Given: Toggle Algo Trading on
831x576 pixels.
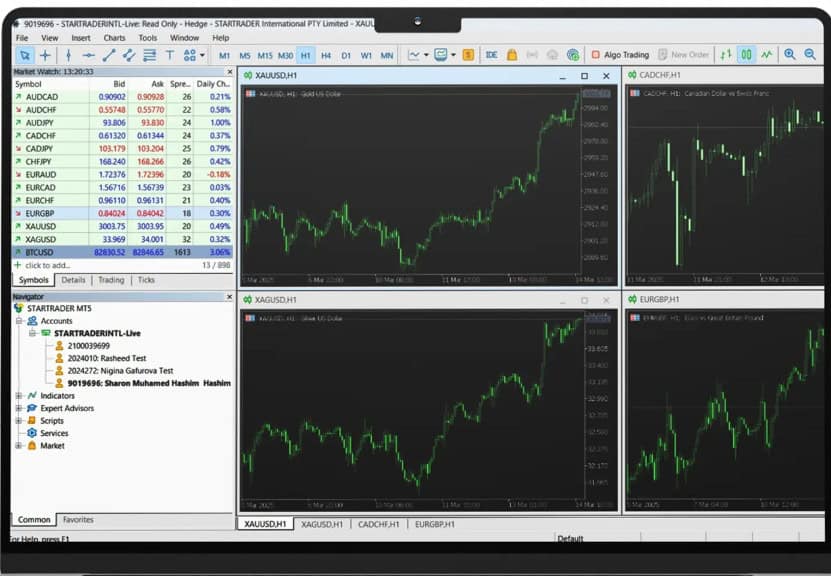Looking at the screenshot, I should click(618, 57).
